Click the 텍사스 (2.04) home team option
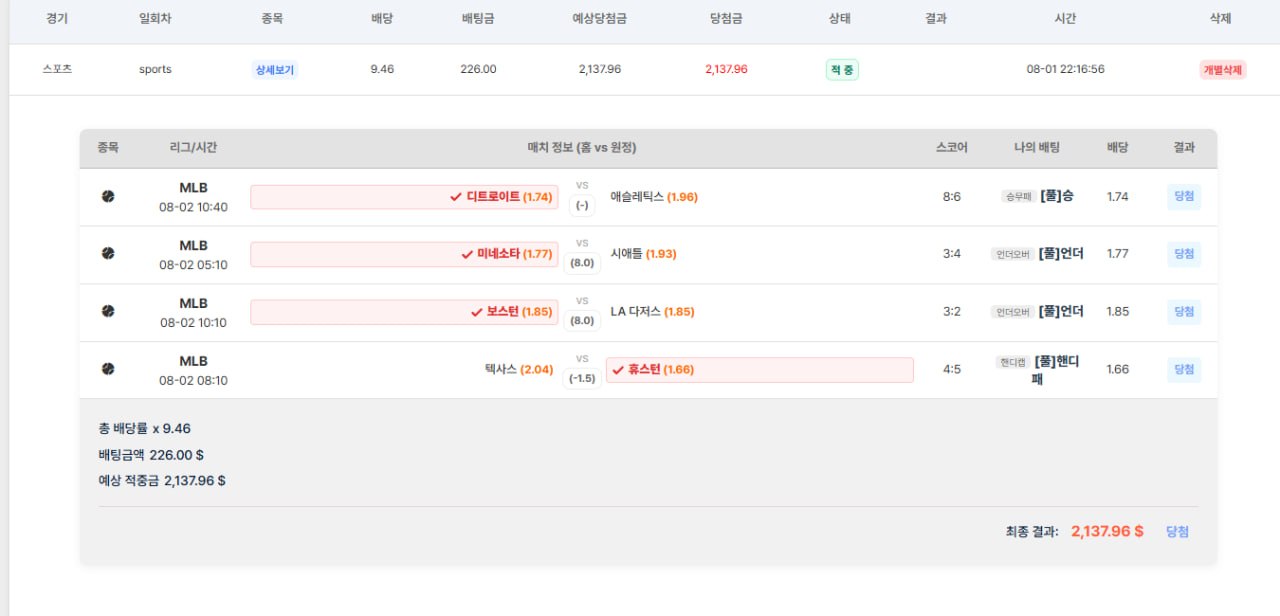1280x616 pixels. tap(519, 369)
